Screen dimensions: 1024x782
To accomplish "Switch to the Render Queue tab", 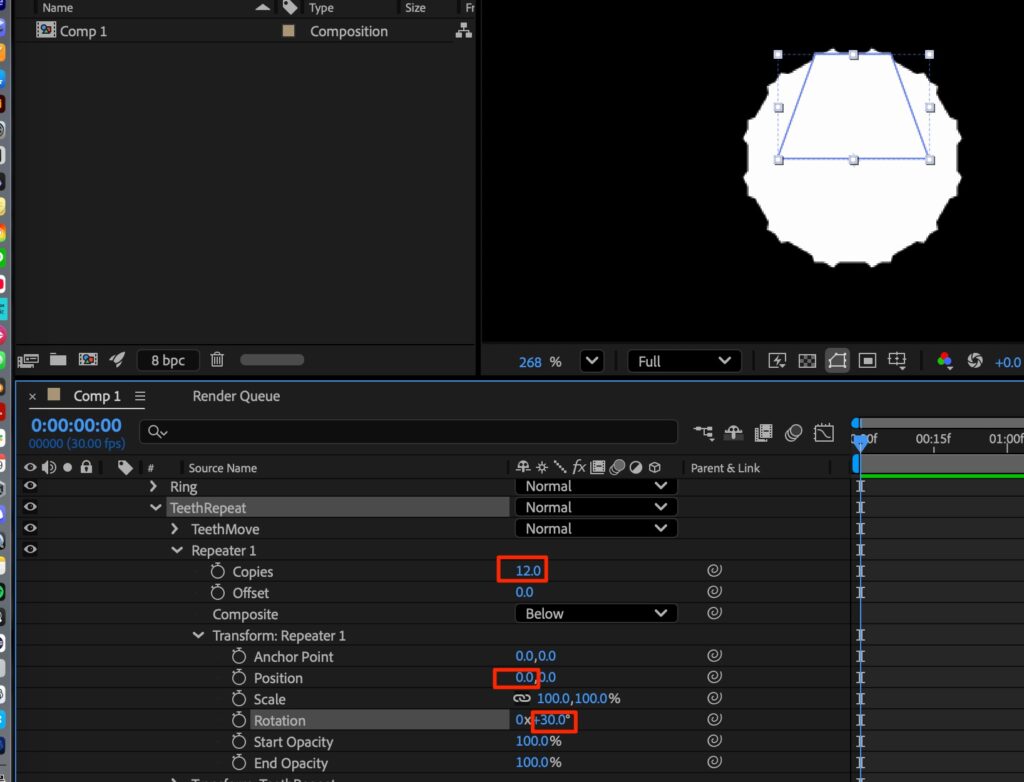I will 236,396.
